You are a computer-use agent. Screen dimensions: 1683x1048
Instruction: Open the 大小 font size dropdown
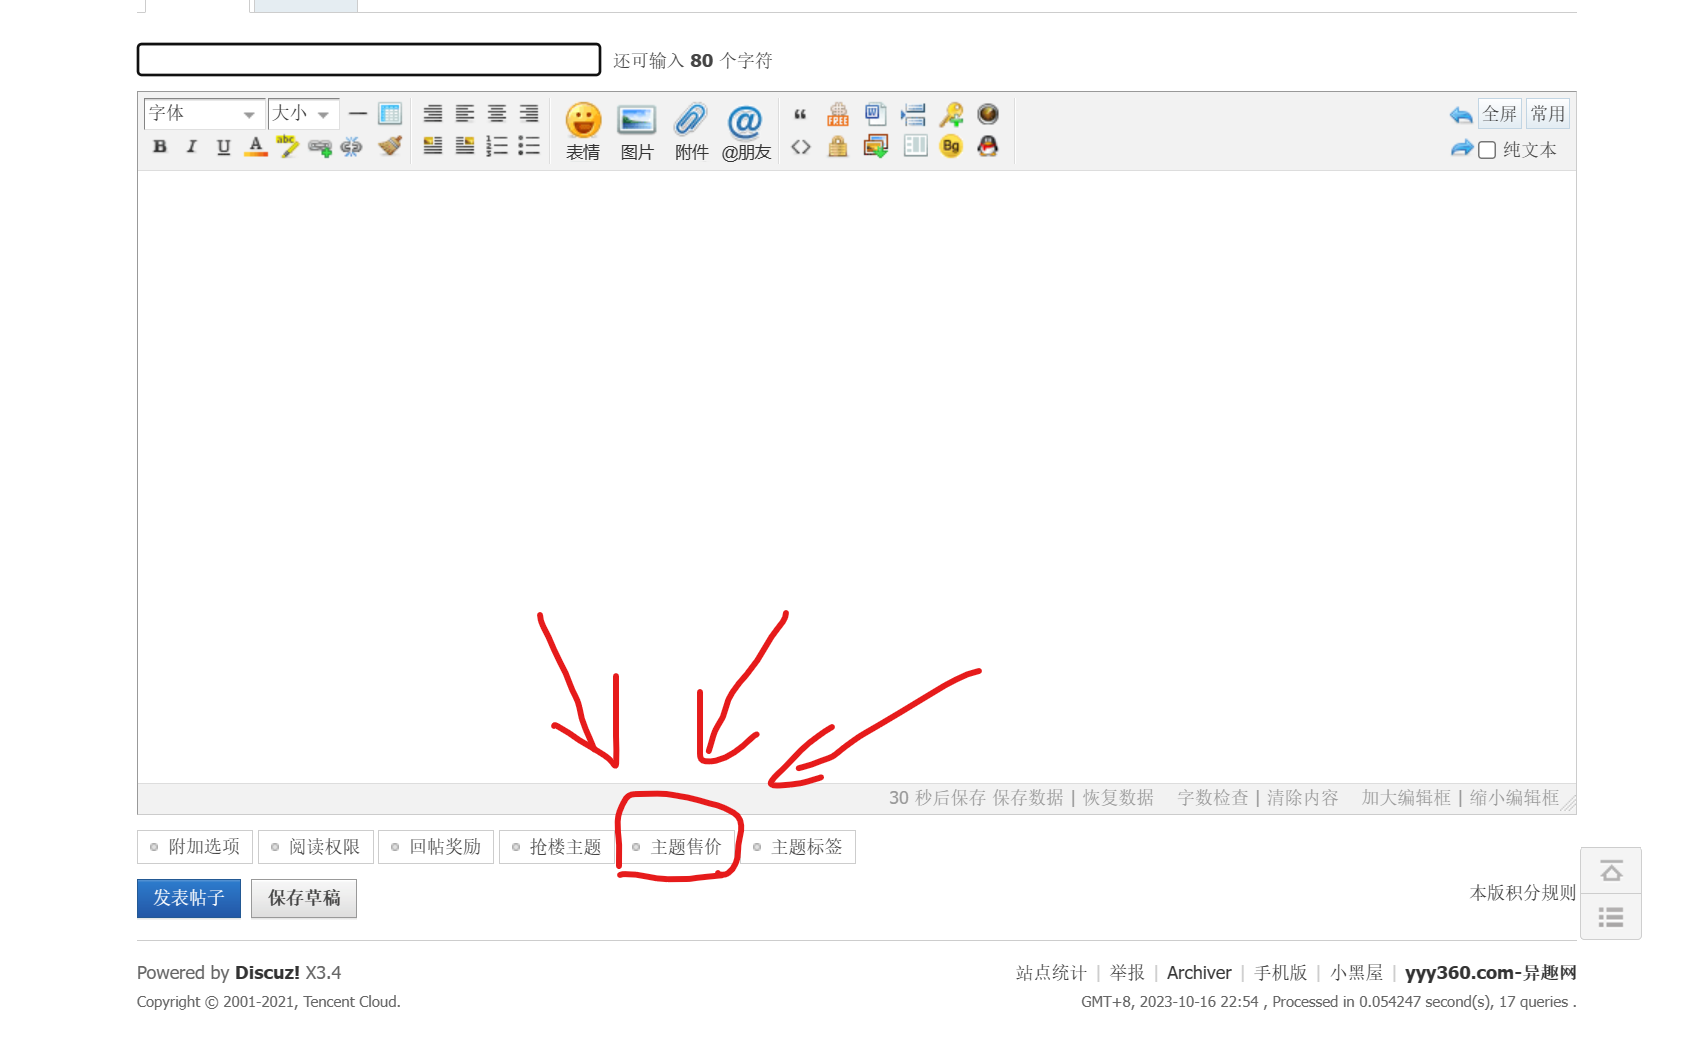(303, 114)
